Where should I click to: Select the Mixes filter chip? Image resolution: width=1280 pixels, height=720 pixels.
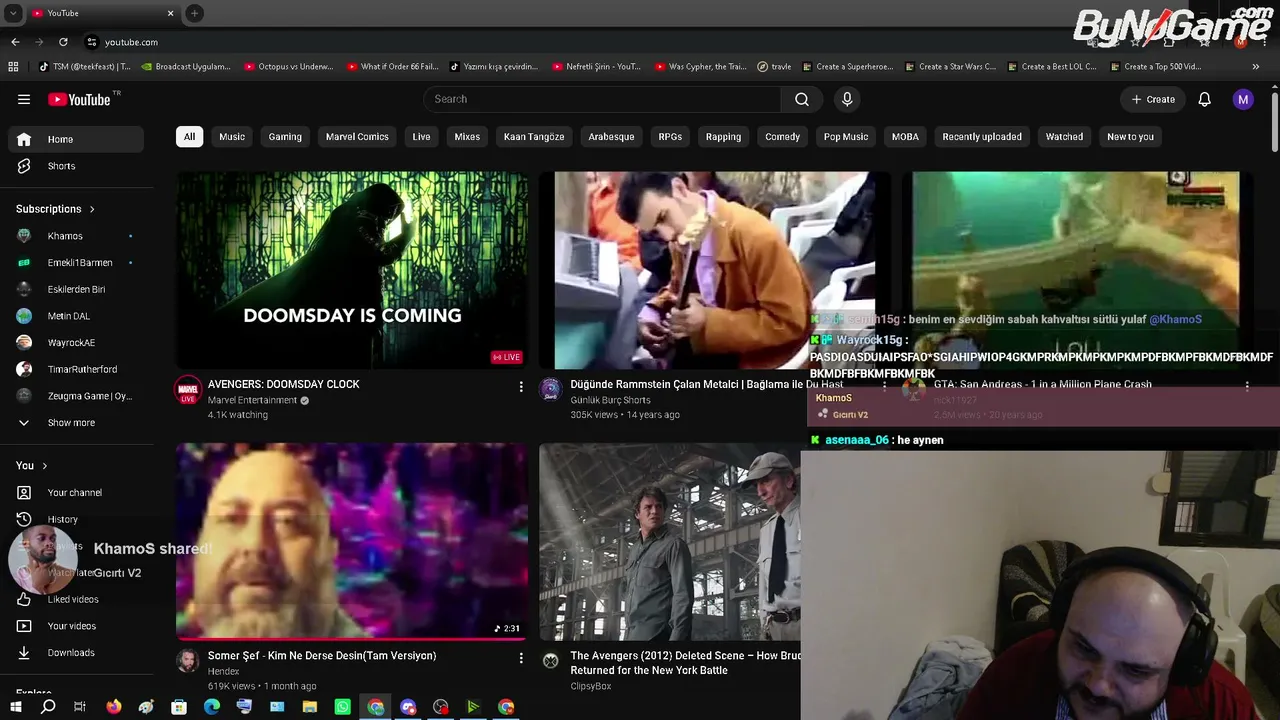pos(467,137)
